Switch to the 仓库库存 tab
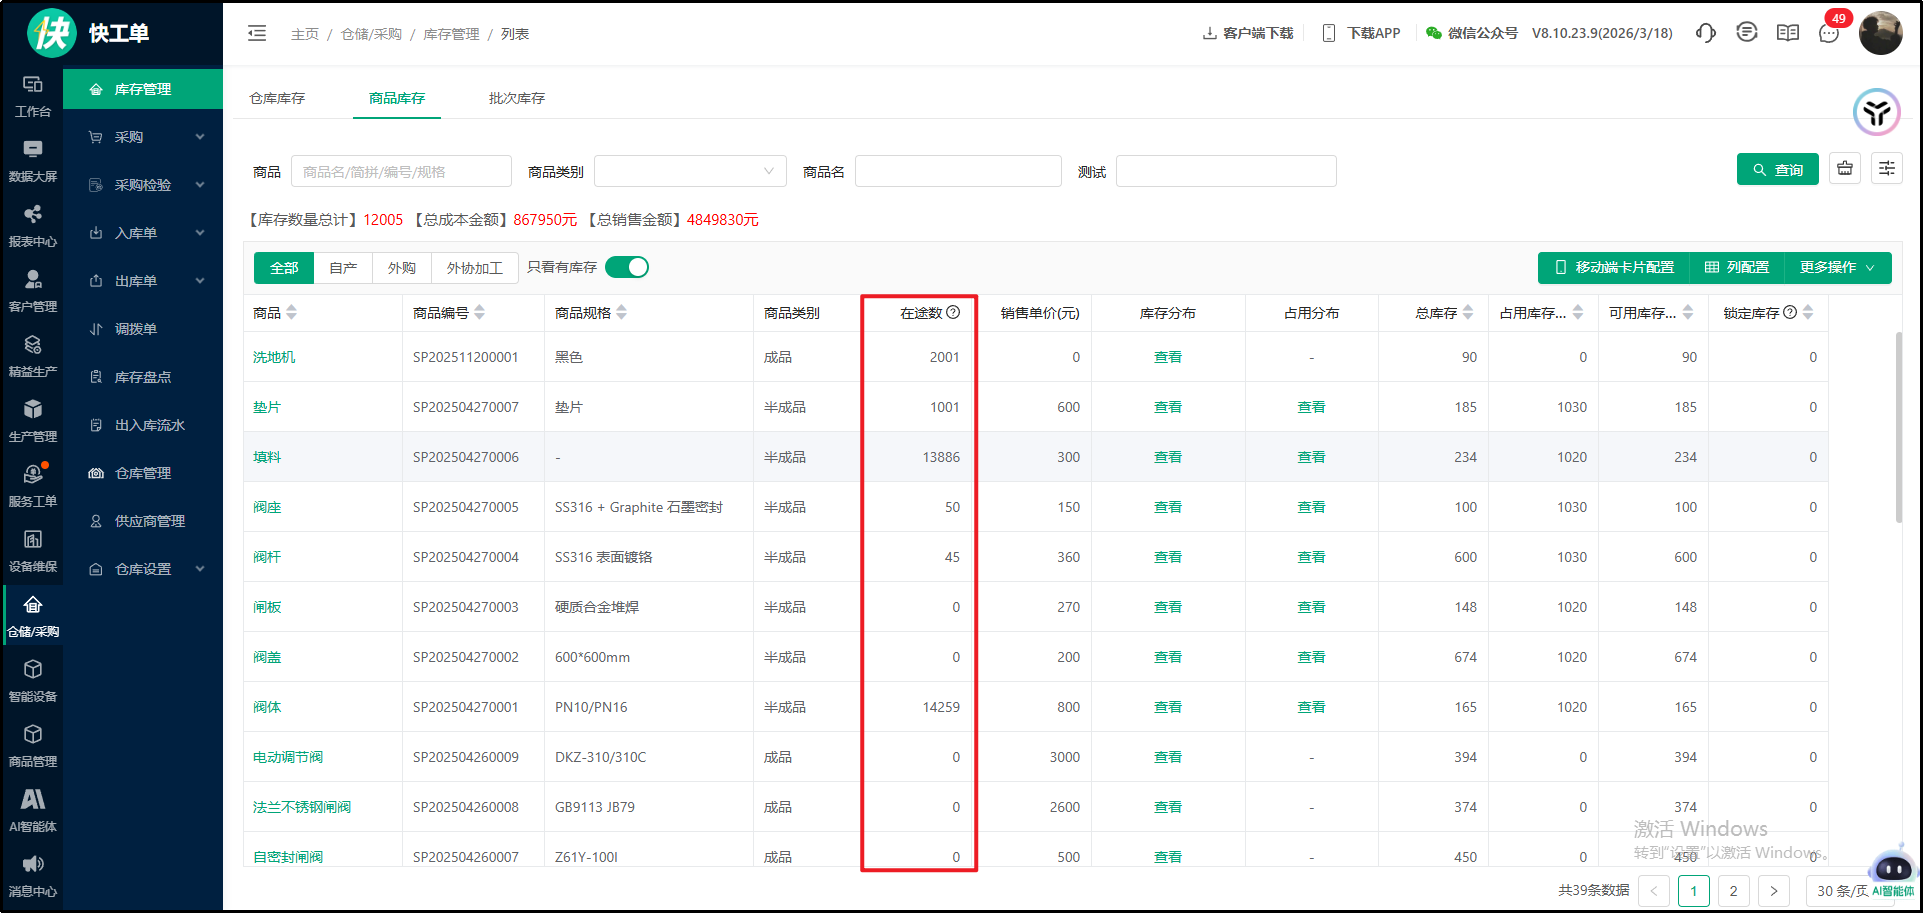The image size is (1927, 916). coord(277,98)
